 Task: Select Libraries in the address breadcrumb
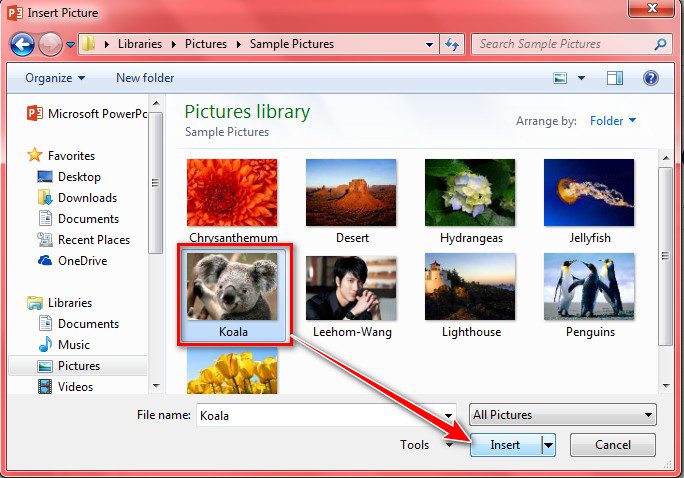(140, 44)
